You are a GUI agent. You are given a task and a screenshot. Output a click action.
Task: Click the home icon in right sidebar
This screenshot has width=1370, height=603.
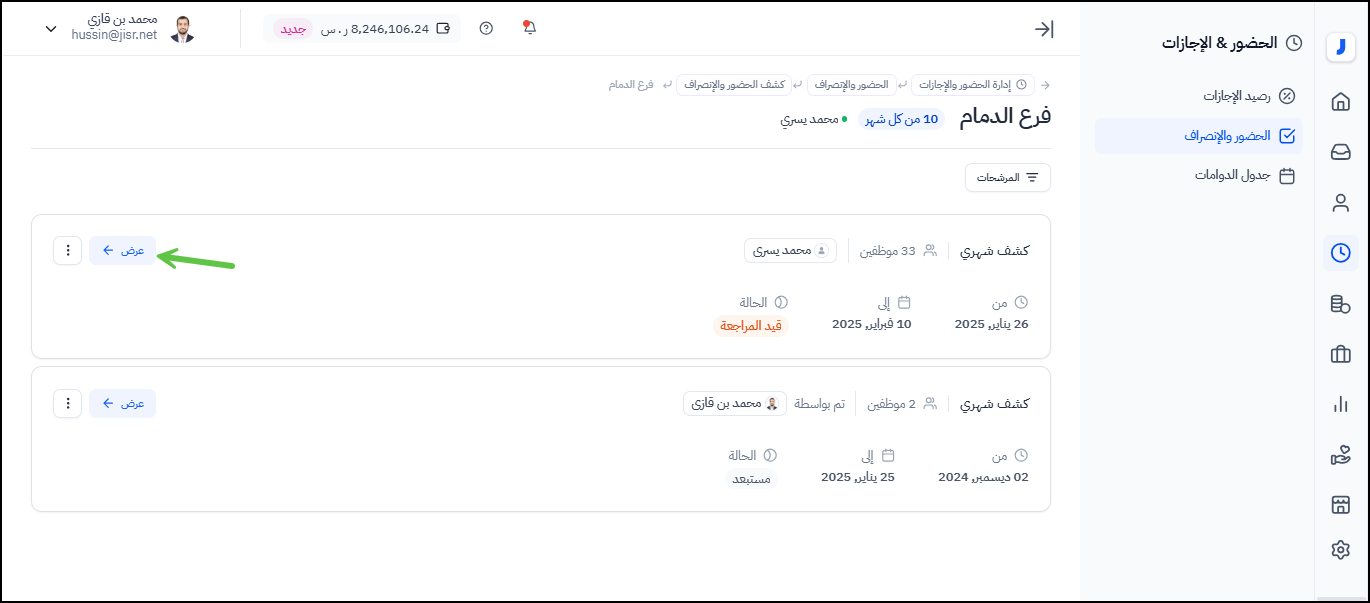point(1340,101)
